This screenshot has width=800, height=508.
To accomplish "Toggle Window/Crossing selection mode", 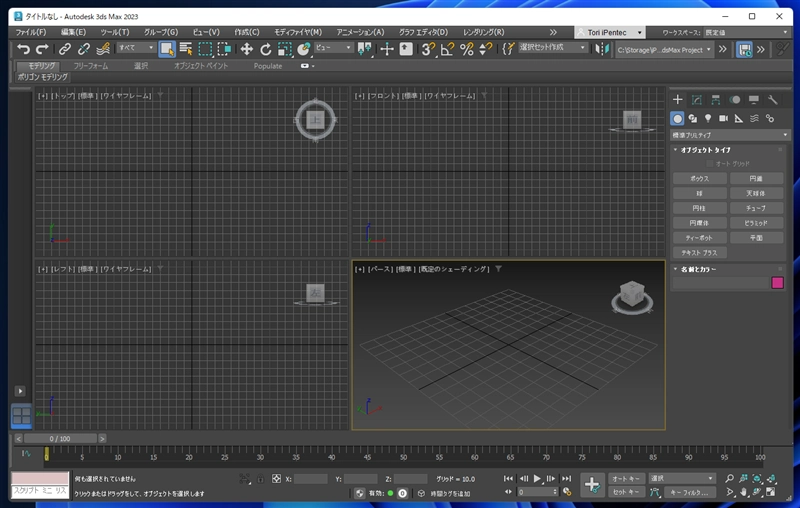I will [x=224, y=49].
